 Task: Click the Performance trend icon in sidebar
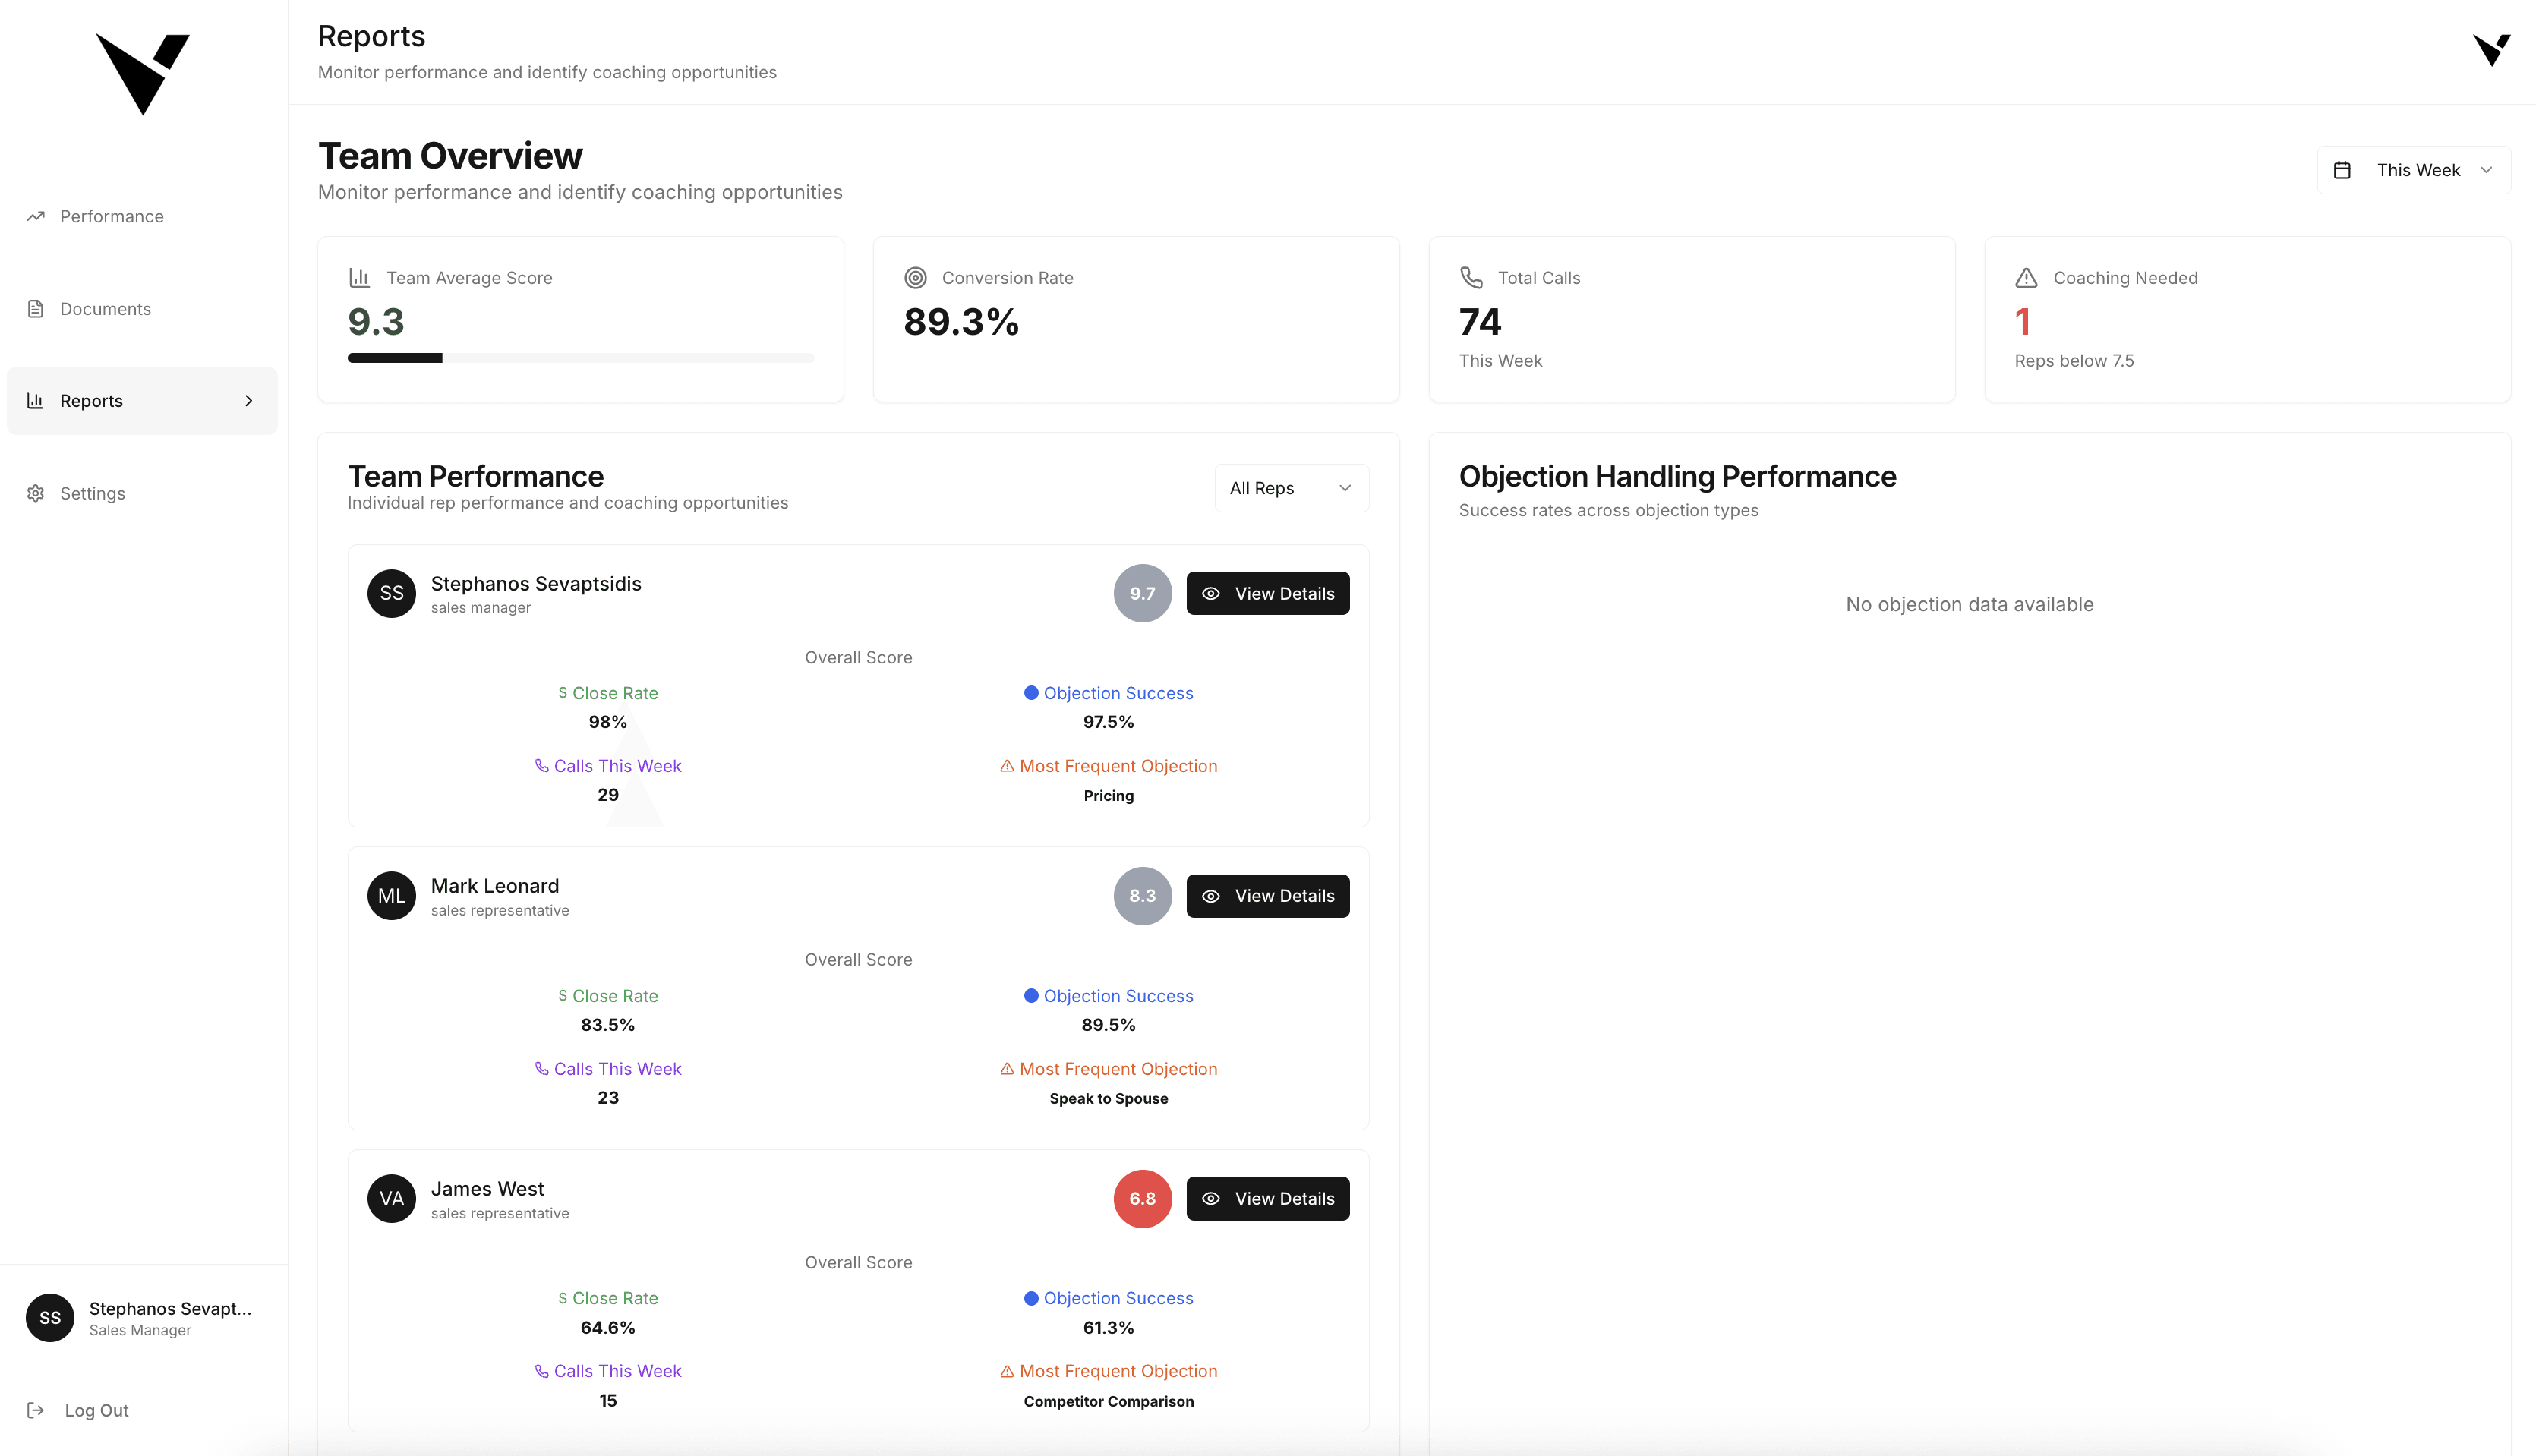36,216
